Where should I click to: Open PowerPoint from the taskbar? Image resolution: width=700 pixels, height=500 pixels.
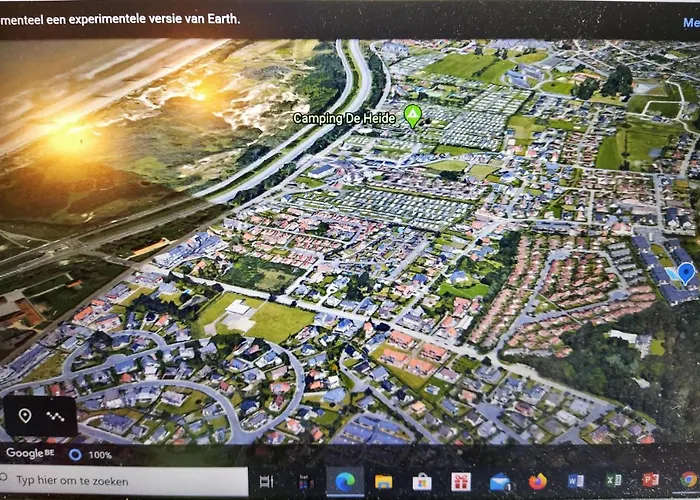tap(650, 480)
